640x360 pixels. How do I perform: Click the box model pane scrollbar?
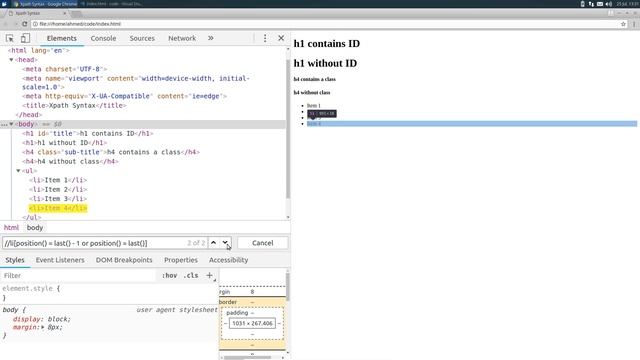coord(288,286)
